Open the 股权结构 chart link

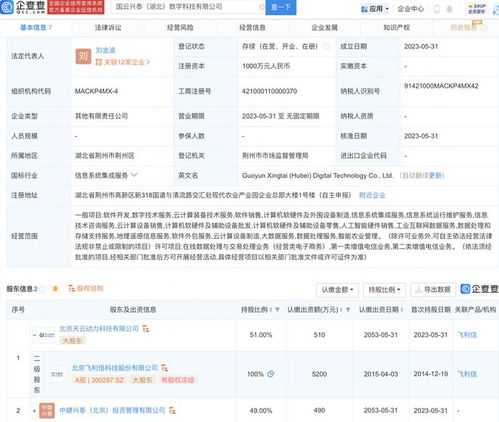pyautogui.click(x=86, y=288)
